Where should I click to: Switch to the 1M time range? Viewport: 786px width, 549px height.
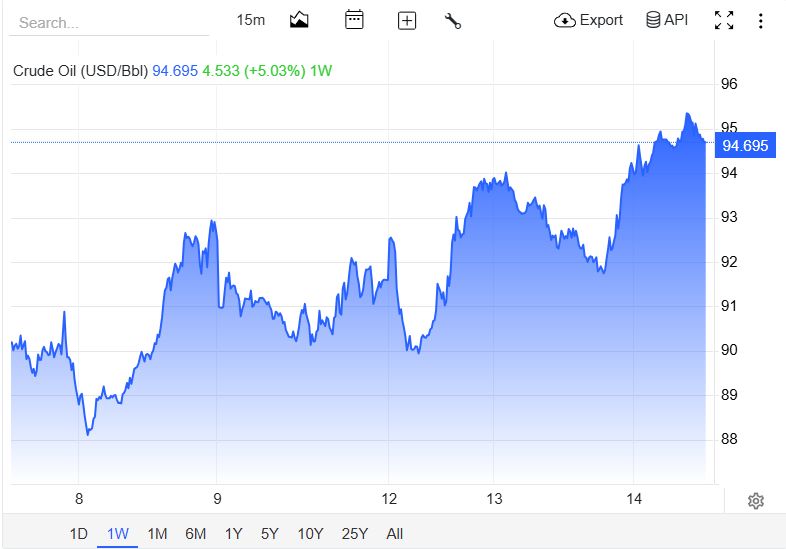(157, 533)
